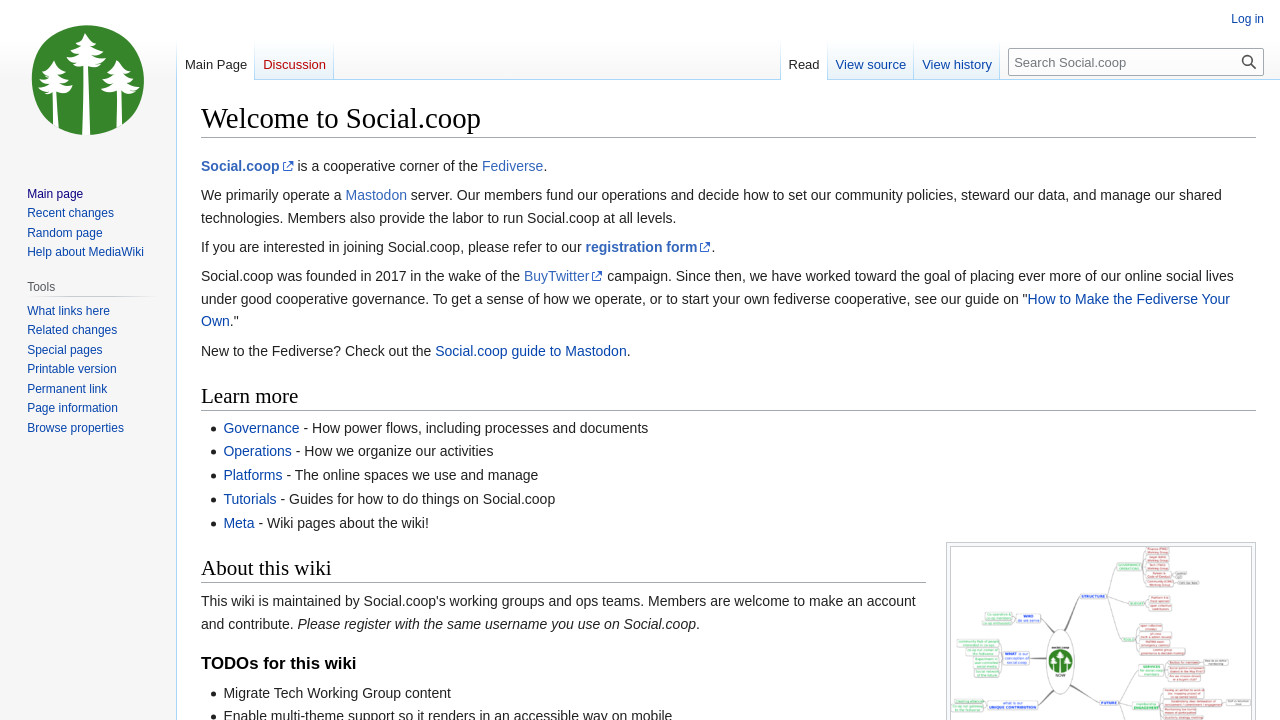Open the Tutorials page link
Image resolution: width=1280 pixels, height=720 pixels.
click(x=249, y=499)
